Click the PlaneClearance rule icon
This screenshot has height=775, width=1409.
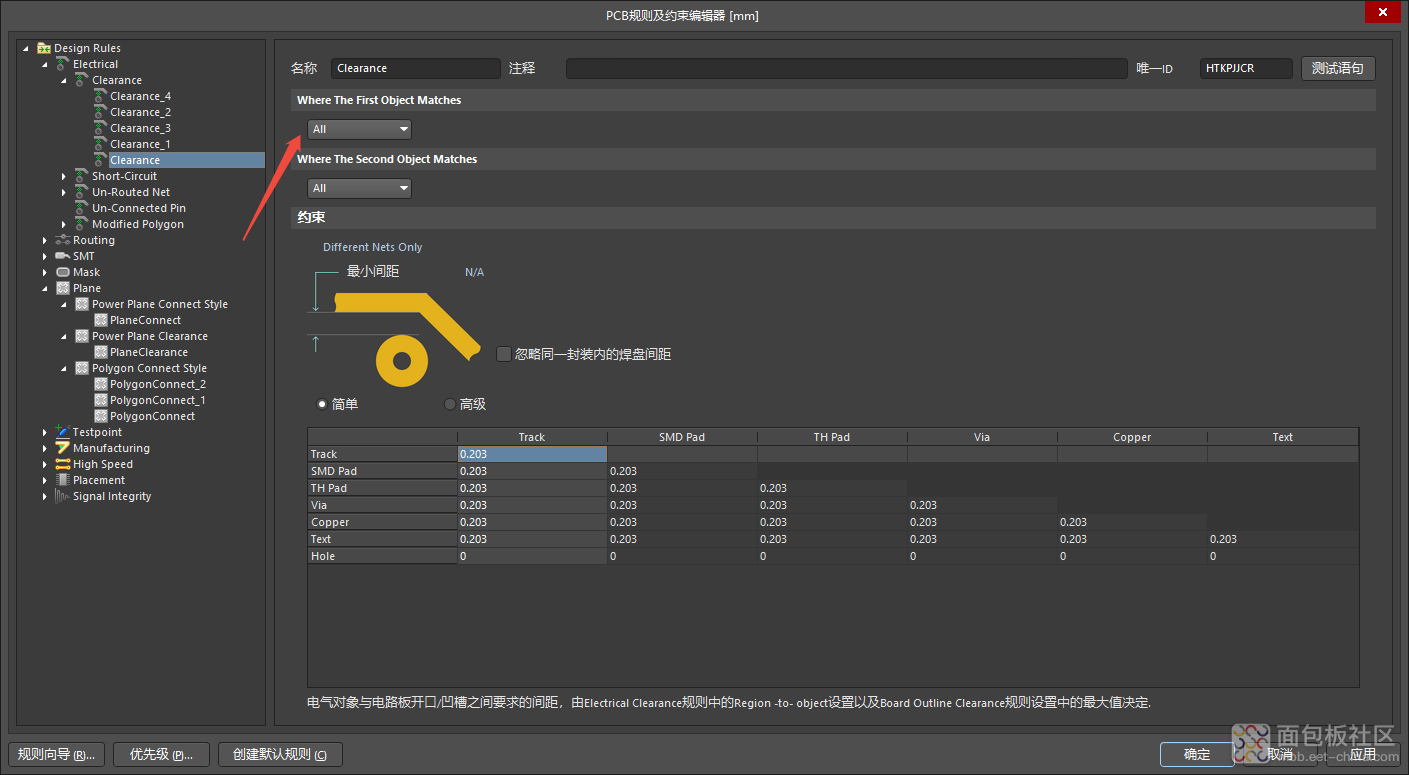point(101,352)
